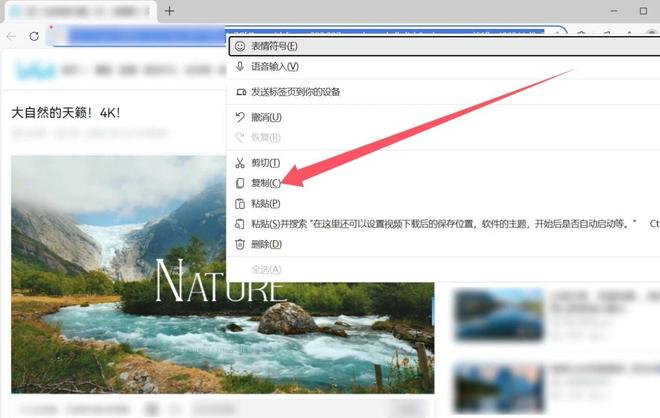Screen dimensions: 660x418
Task: Select 复制(C) copy entry
Action: coord(444,183)
